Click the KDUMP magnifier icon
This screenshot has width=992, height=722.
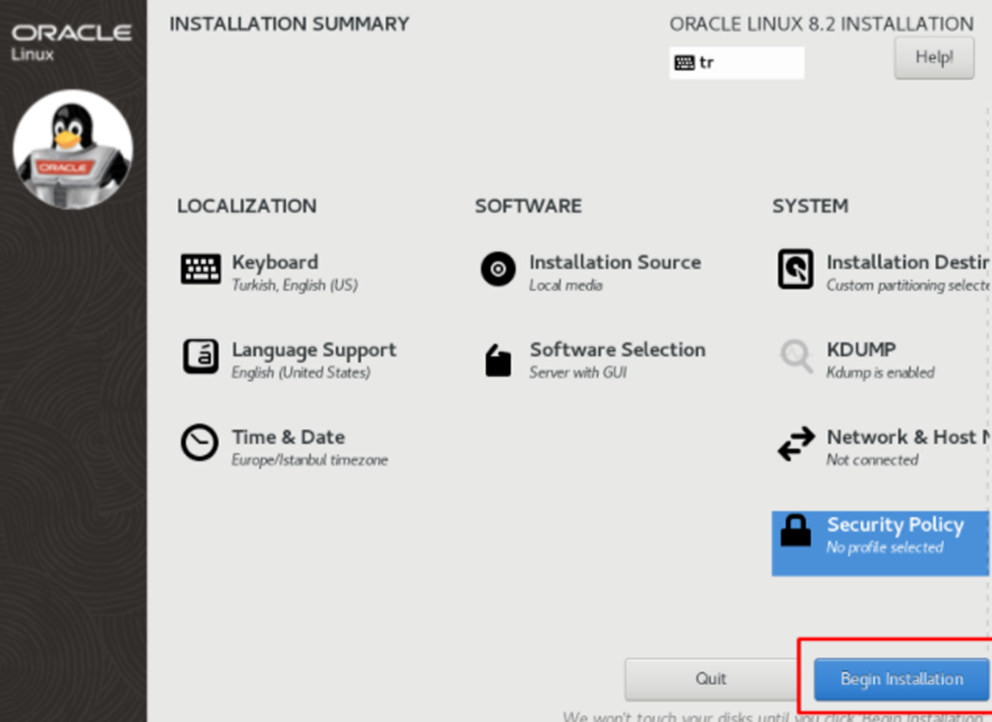click(x=796, y=357)
